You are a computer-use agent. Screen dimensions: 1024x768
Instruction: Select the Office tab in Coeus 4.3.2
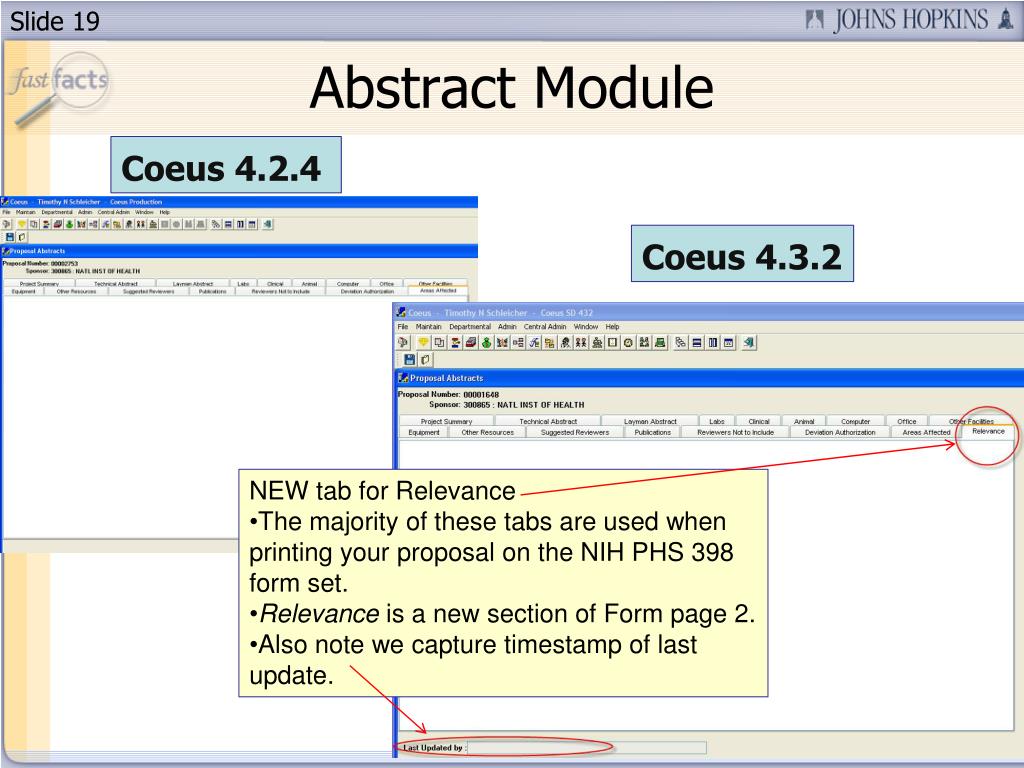[906, 421]
